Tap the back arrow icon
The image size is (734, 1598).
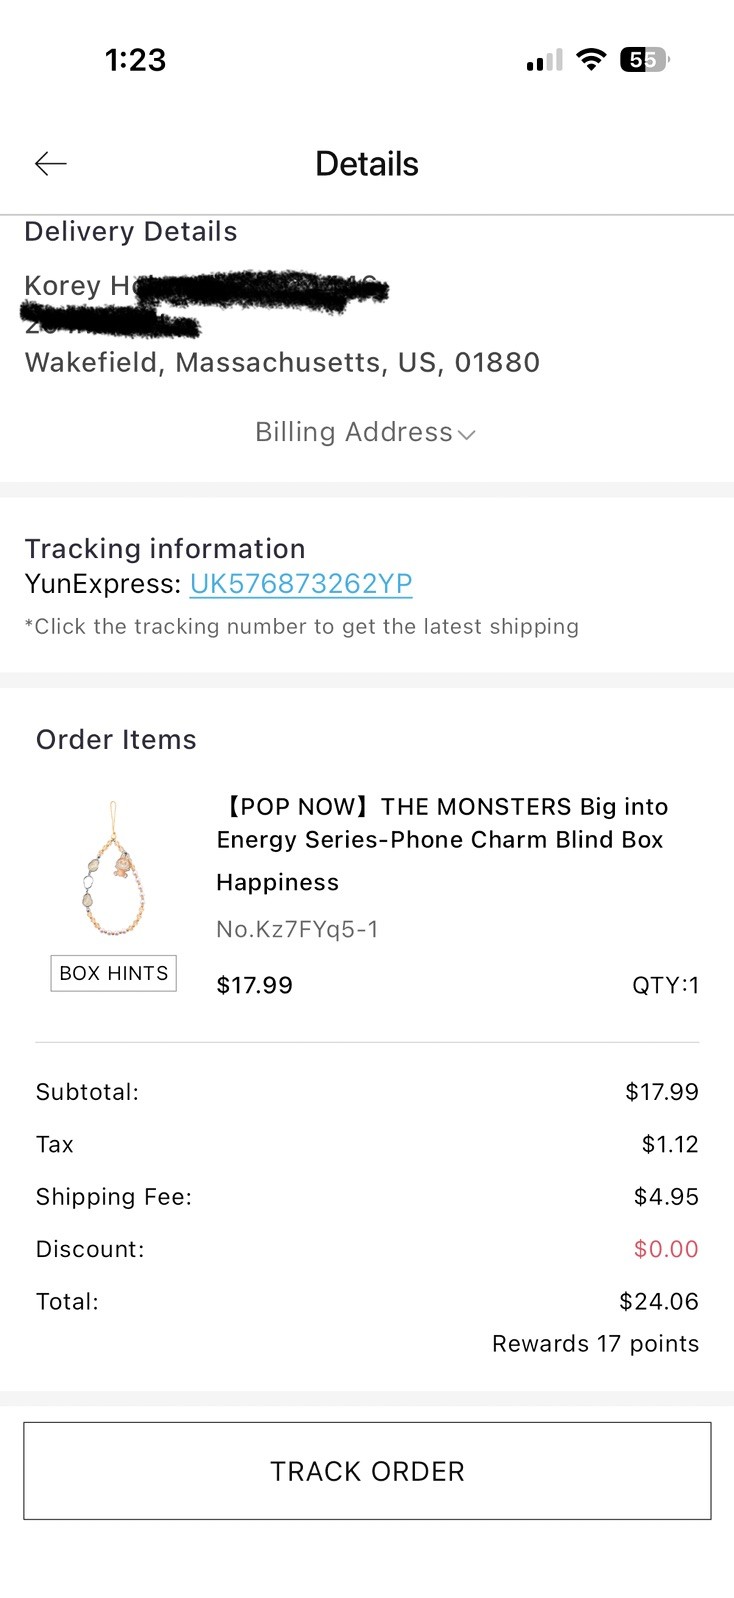point(50,163)
